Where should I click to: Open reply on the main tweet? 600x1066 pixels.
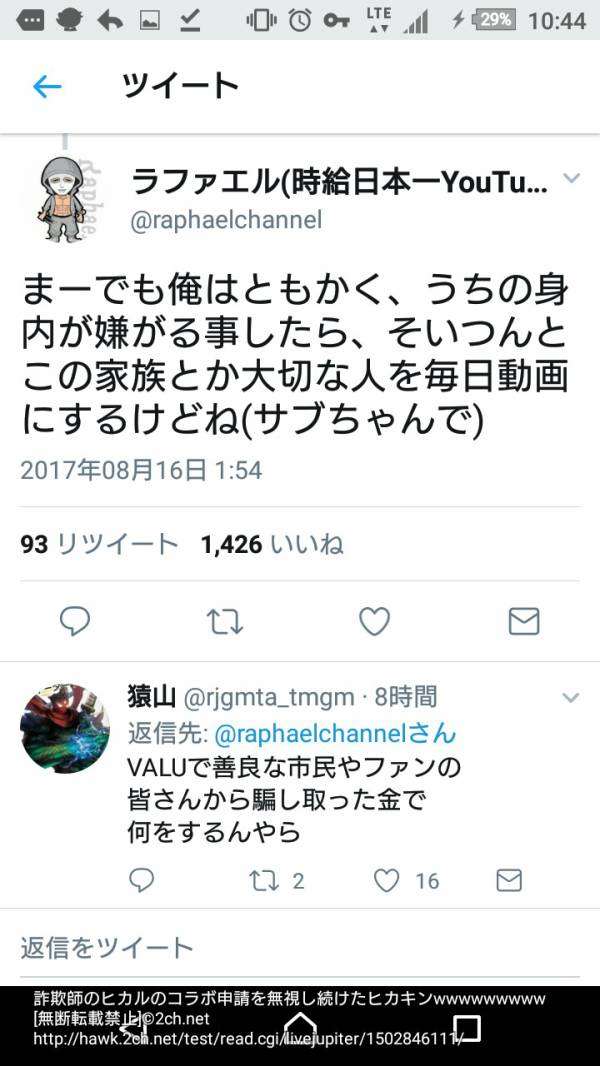point(75,621)
